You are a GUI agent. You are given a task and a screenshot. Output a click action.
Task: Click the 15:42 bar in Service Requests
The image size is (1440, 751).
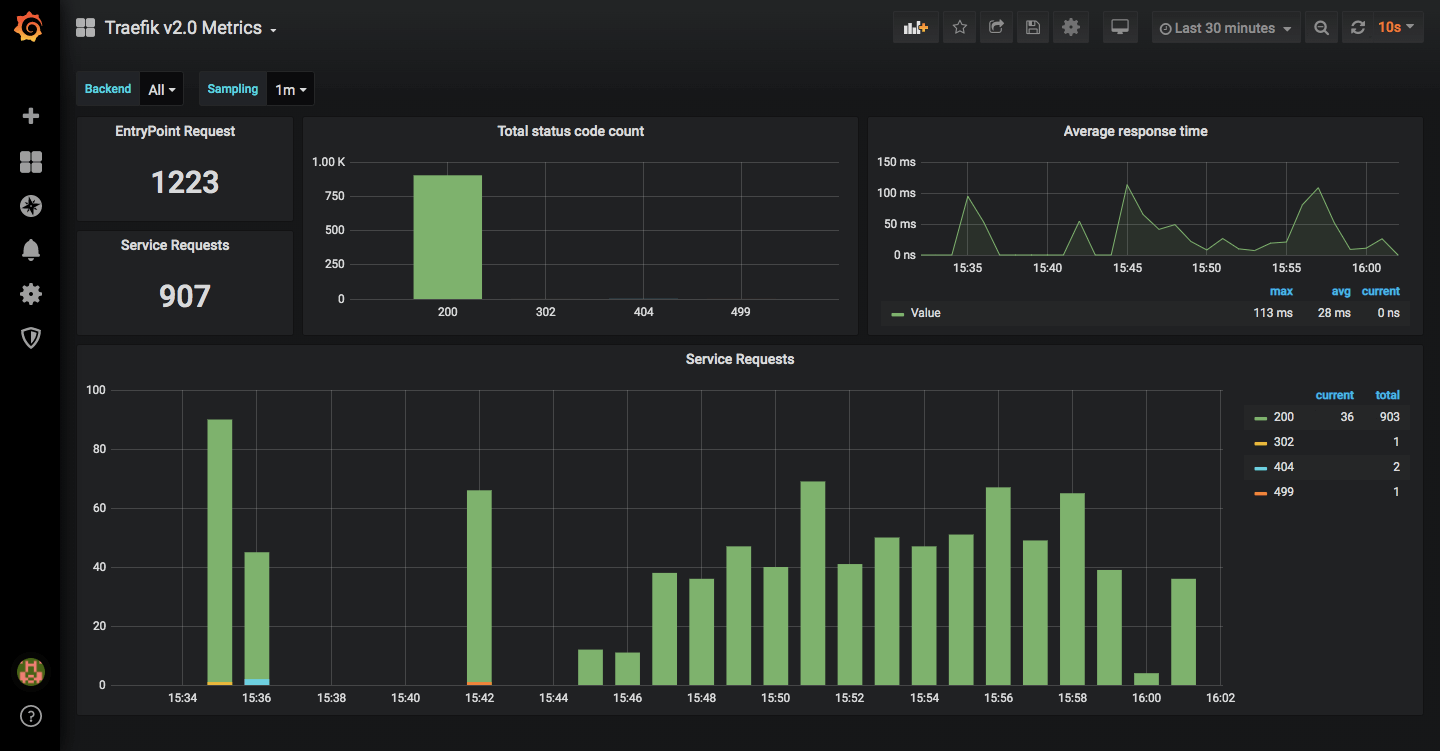tap(479, 587)
